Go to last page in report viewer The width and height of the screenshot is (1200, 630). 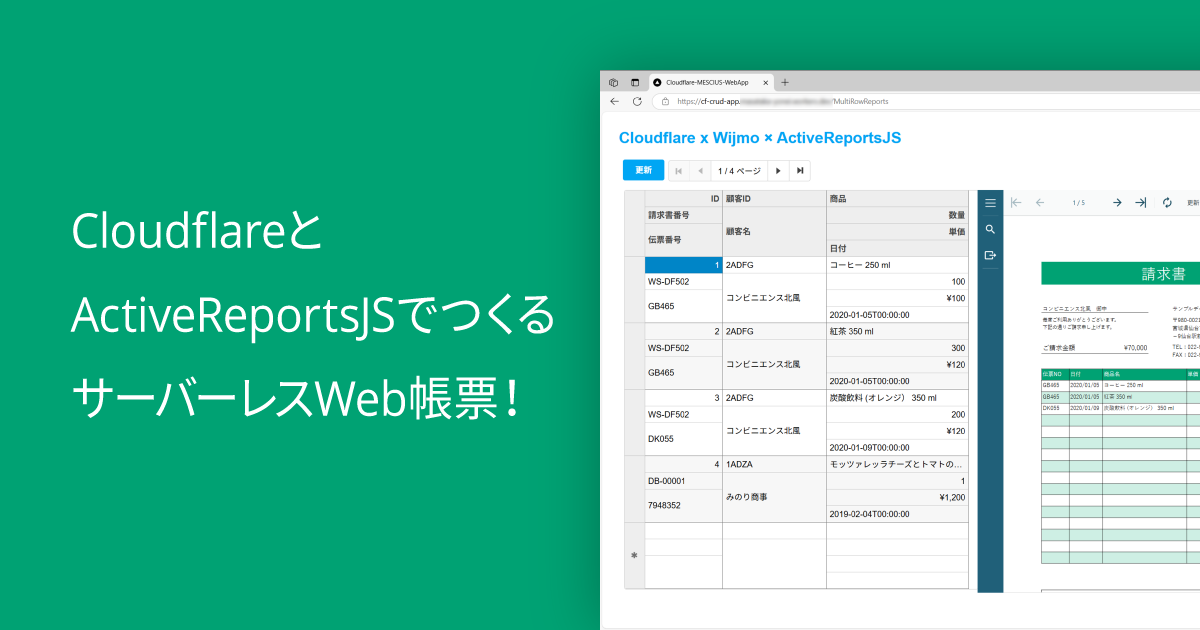(1141, 203)
